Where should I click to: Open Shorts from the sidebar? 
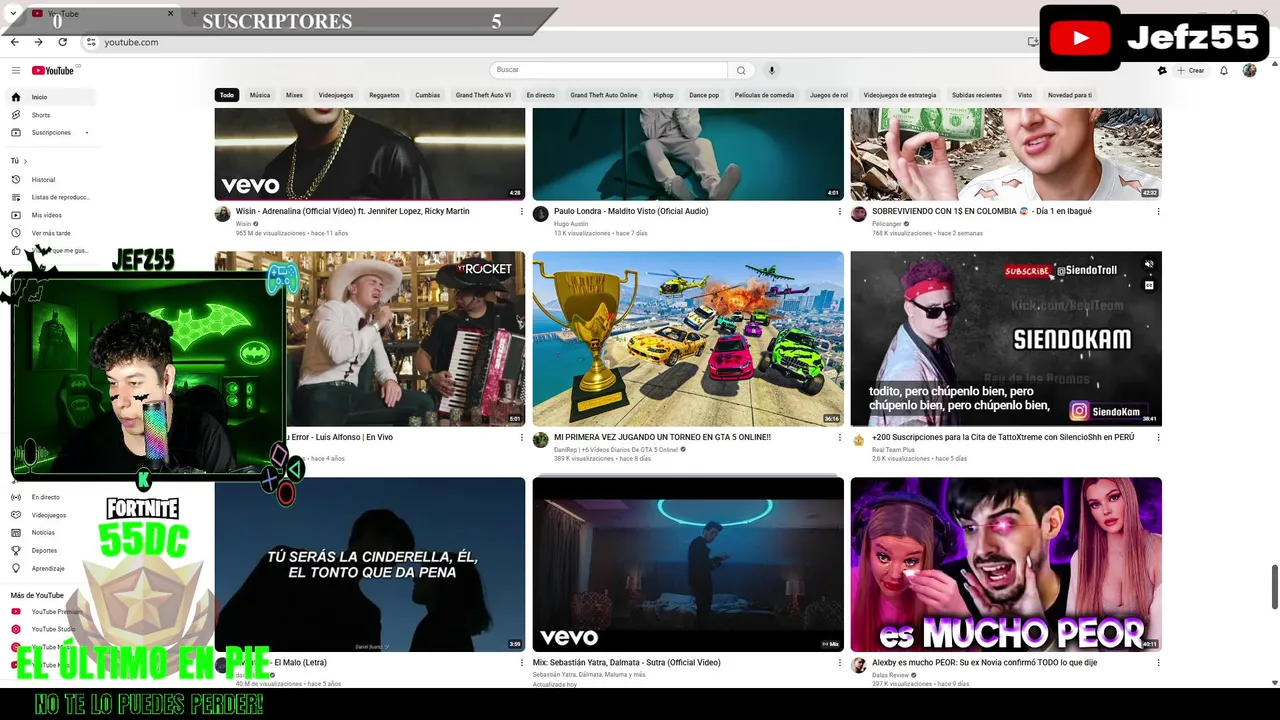click(50, 115)
